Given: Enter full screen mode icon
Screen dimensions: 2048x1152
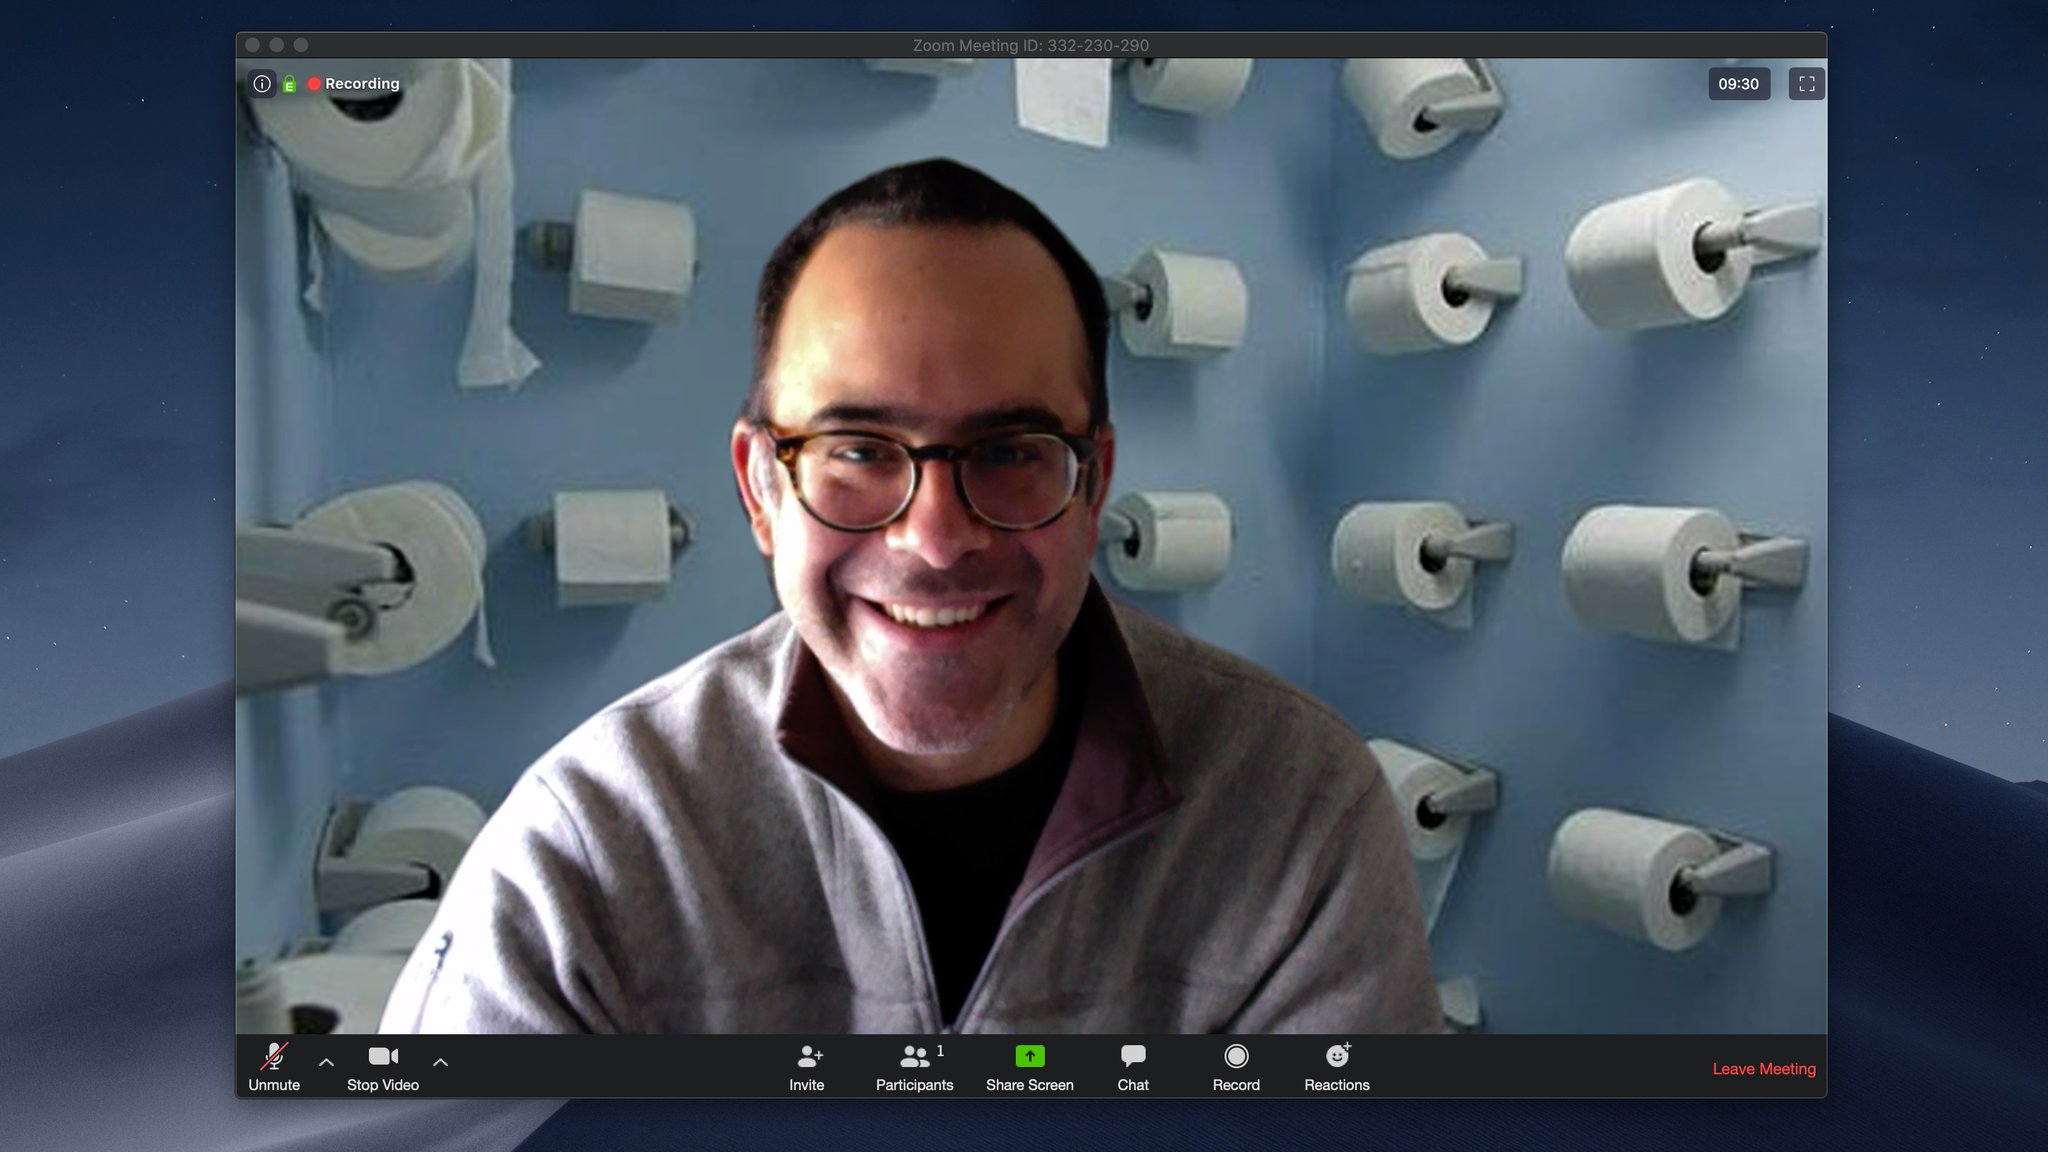Looking at the screenshot, I should (1806, 84).
